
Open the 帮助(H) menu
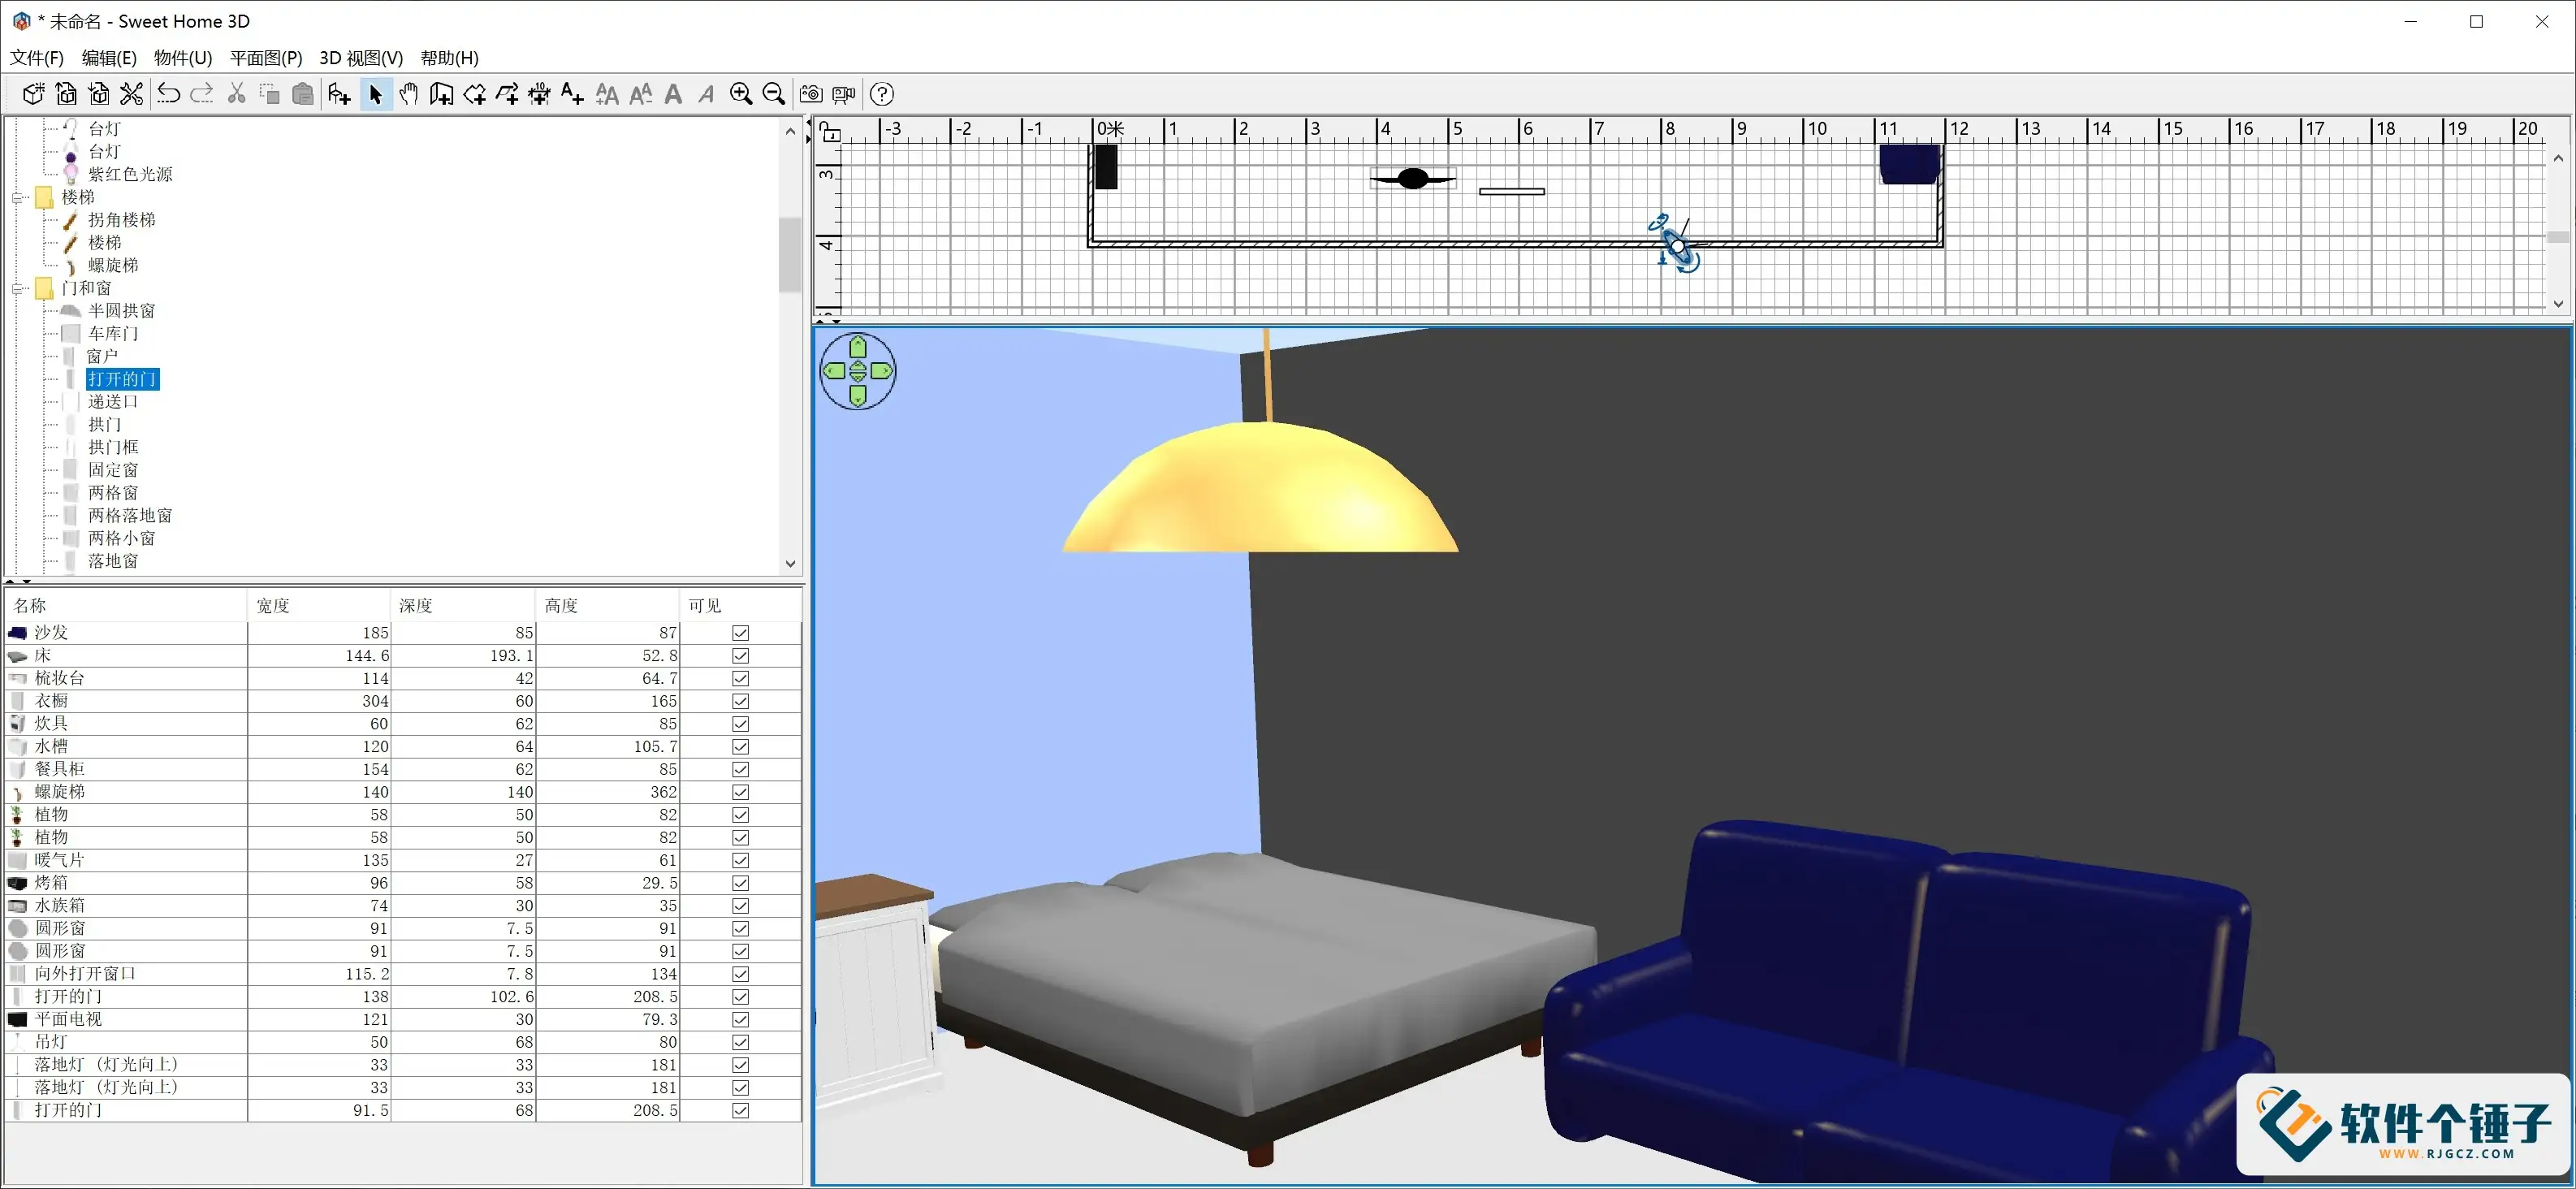(449, 58)
